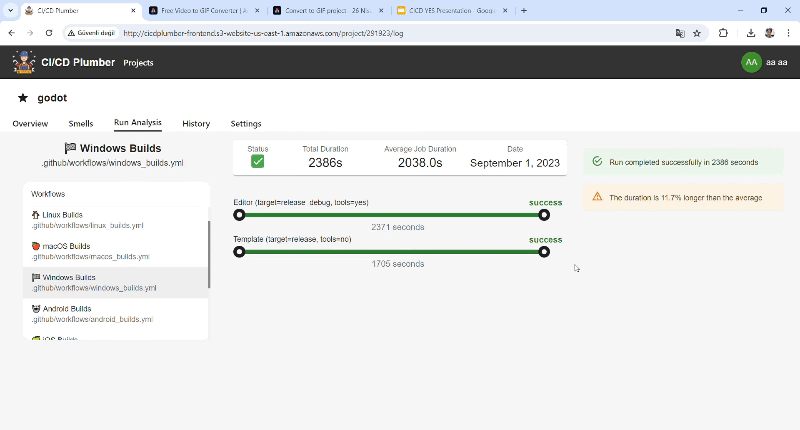
Task: Go back with the browser back arrow
Action: pyautogui.click(x=12, y=33)
